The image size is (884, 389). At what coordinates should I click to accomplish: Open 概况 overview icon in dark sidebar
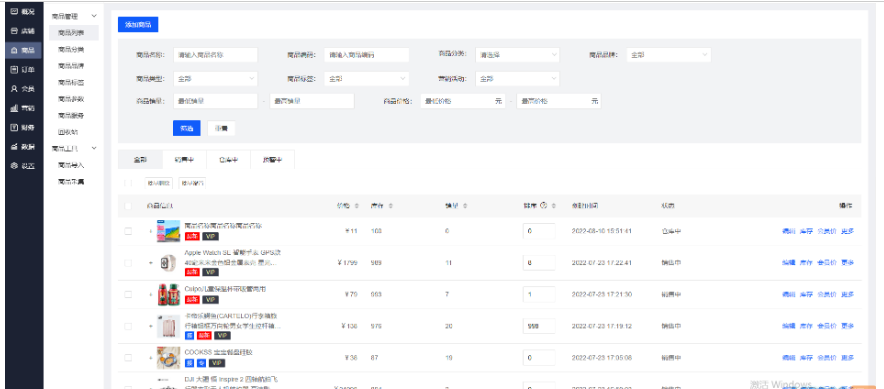(x=14, y=12)
